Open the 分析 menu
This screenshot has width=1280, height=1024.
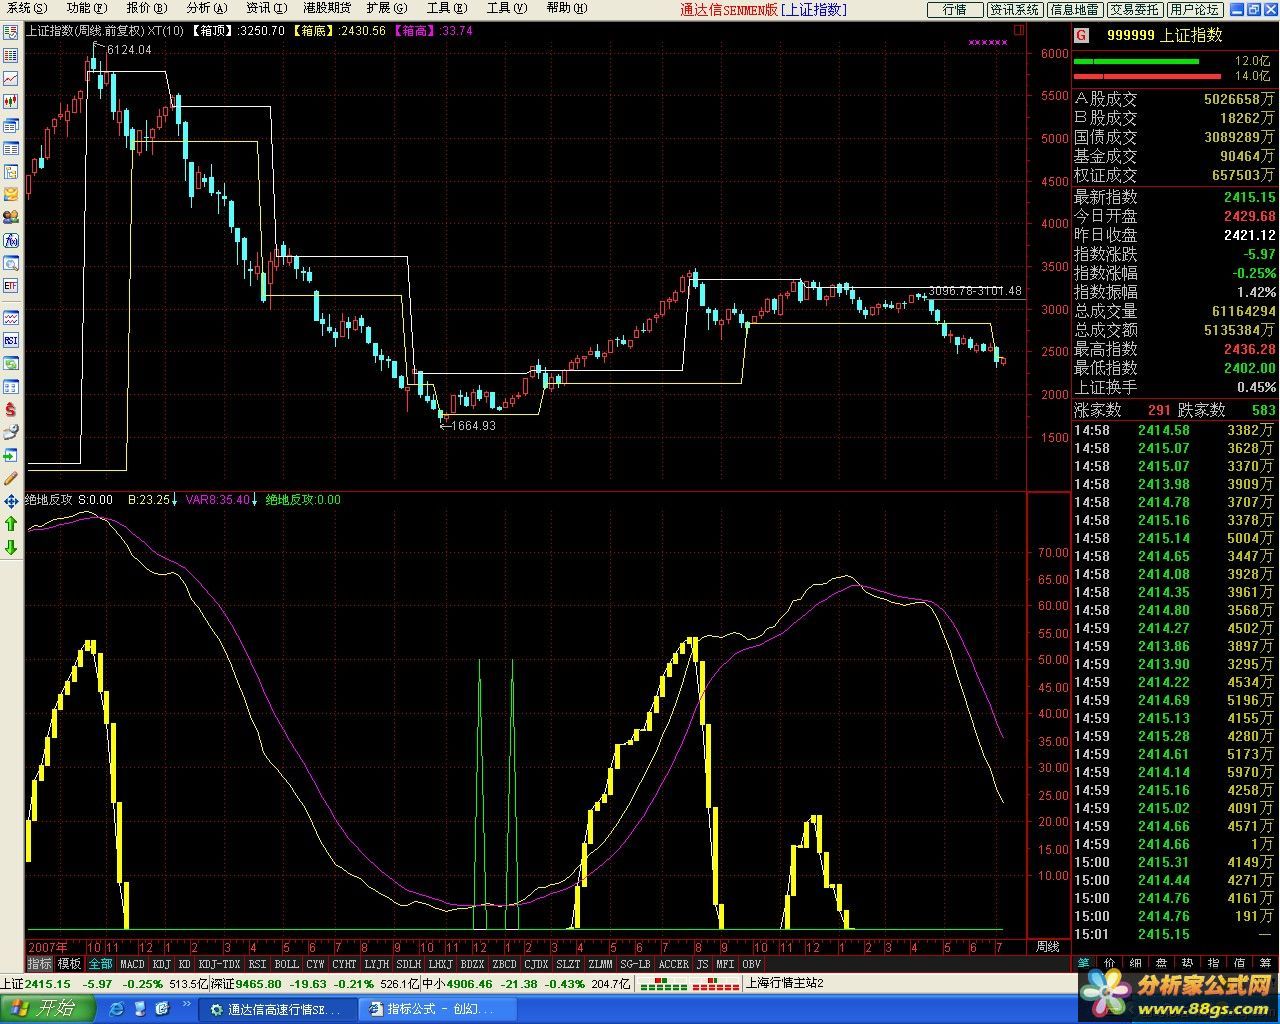(x=206, y=8)
